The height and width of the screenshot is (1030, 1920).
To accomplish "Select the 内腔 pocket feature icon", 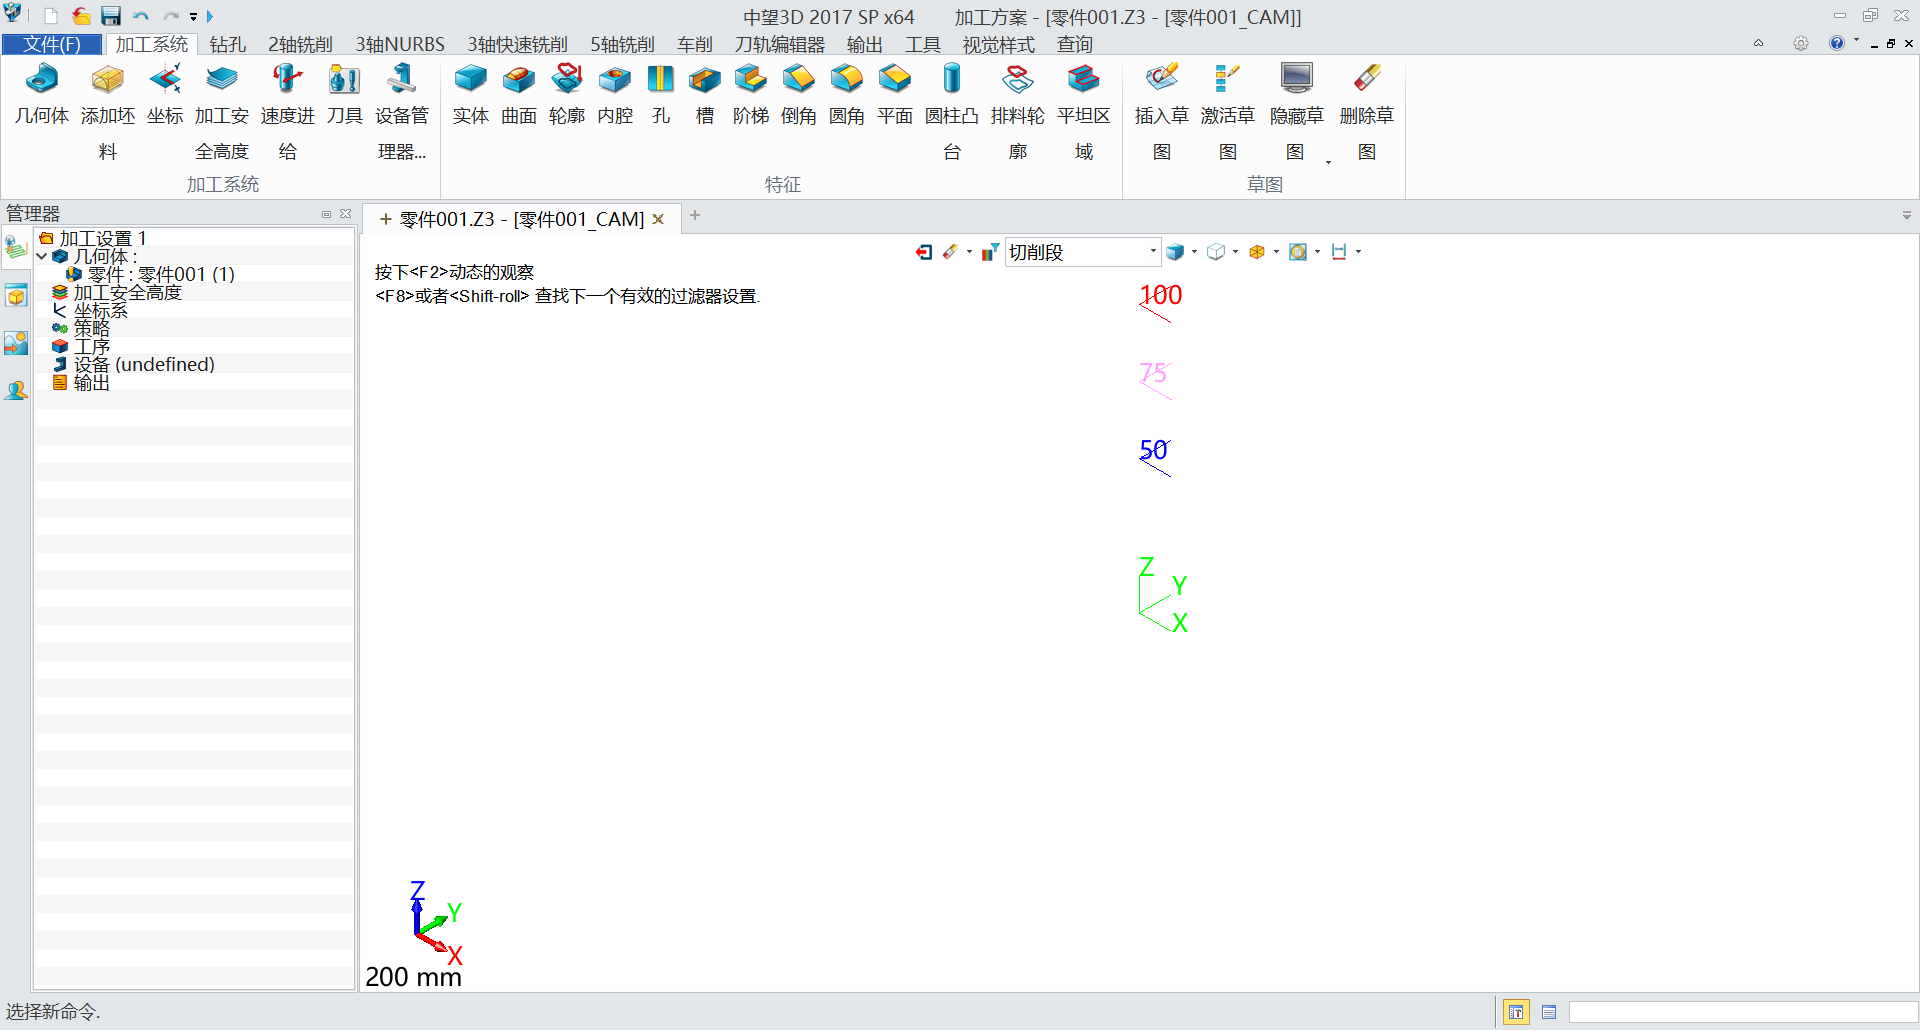I will click(x=615, y=80).
